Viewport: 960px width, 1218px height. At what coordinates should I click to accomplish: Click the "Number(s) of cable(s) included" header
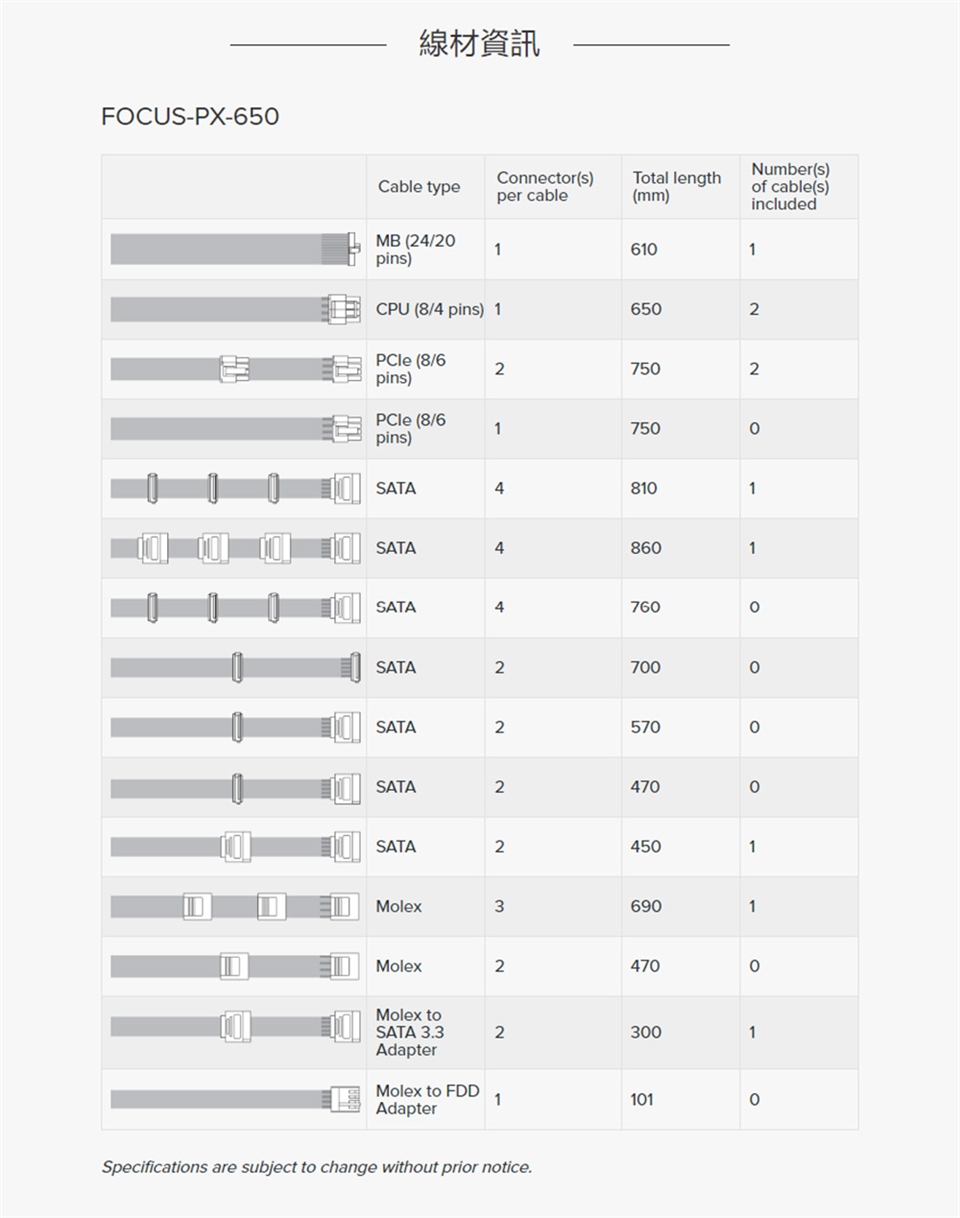point(790,187)
